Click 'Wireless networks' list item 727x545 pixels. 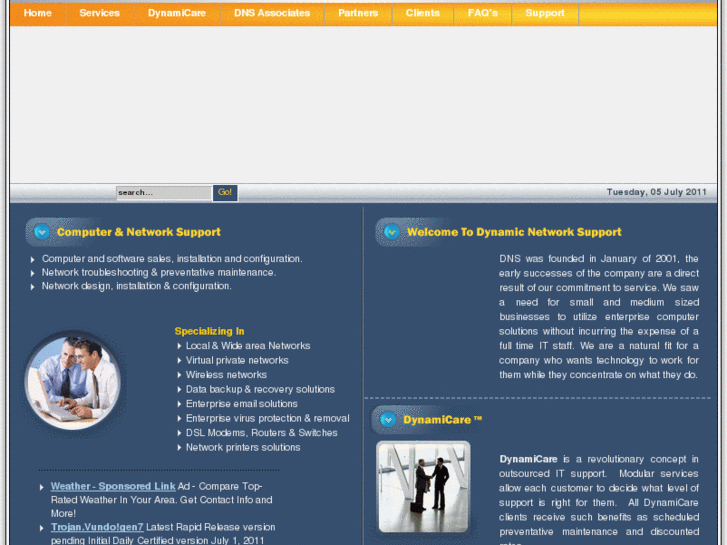226,375
